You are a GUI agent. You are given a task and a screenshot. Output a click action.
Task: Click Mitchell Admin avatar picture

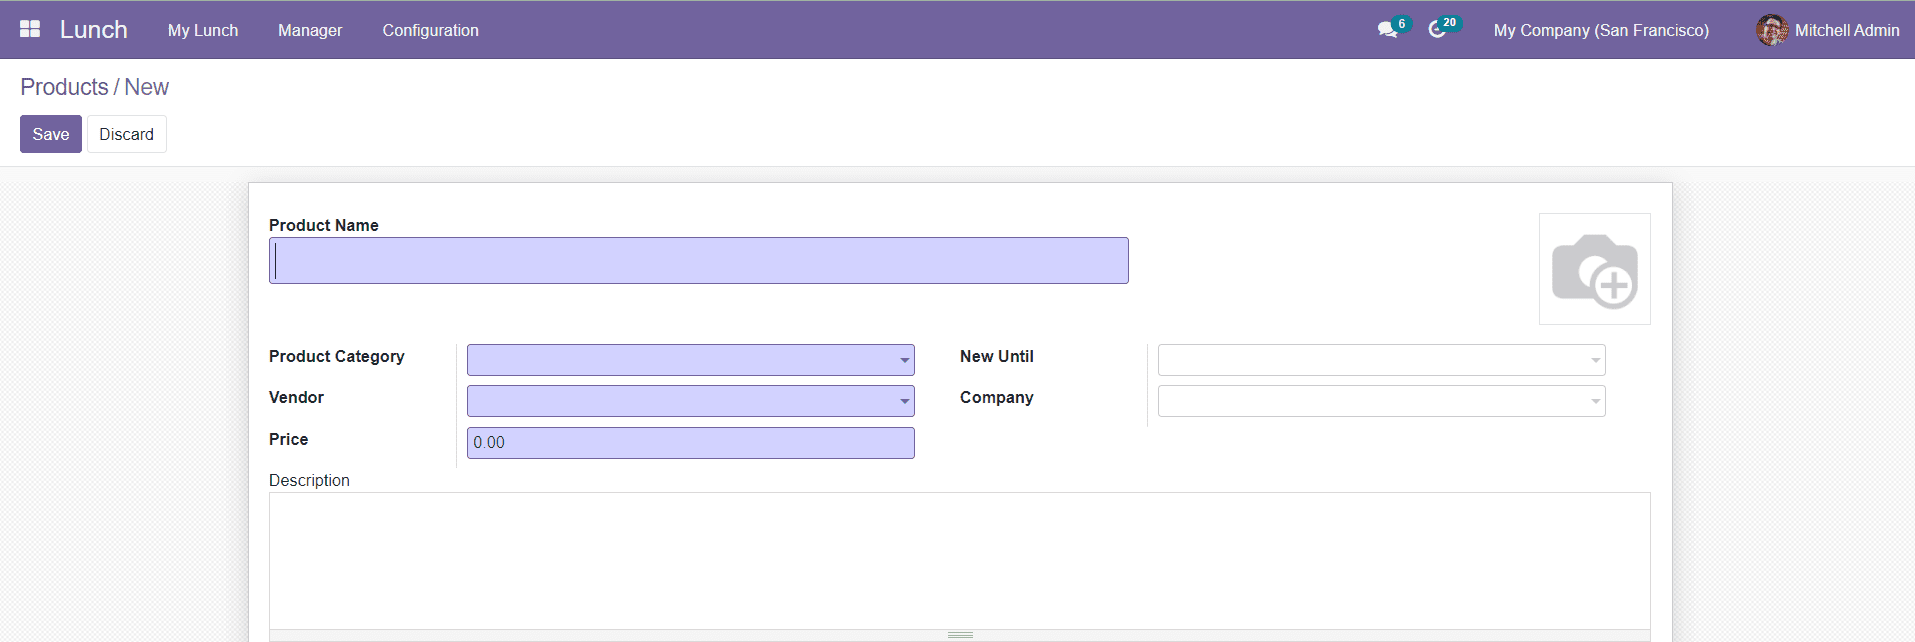pos(1772,30)
